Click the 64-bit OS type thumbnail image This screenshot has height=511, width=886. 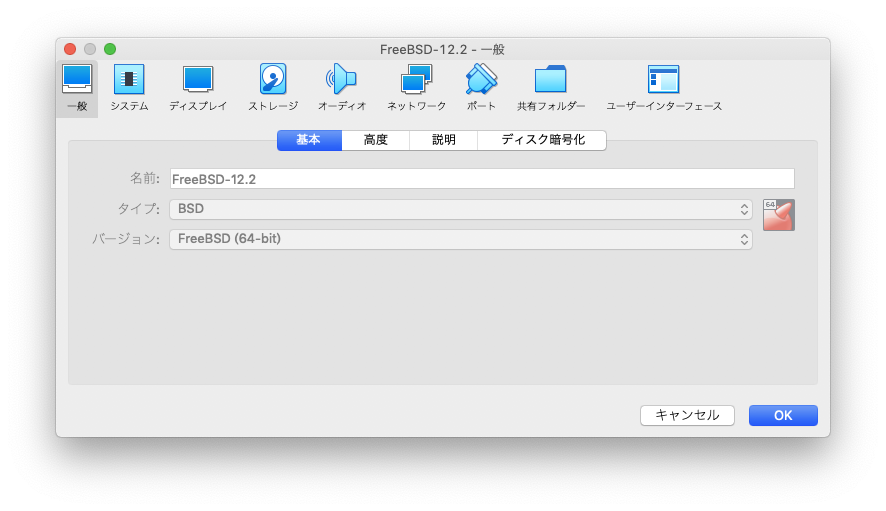(x=778, y=215)
